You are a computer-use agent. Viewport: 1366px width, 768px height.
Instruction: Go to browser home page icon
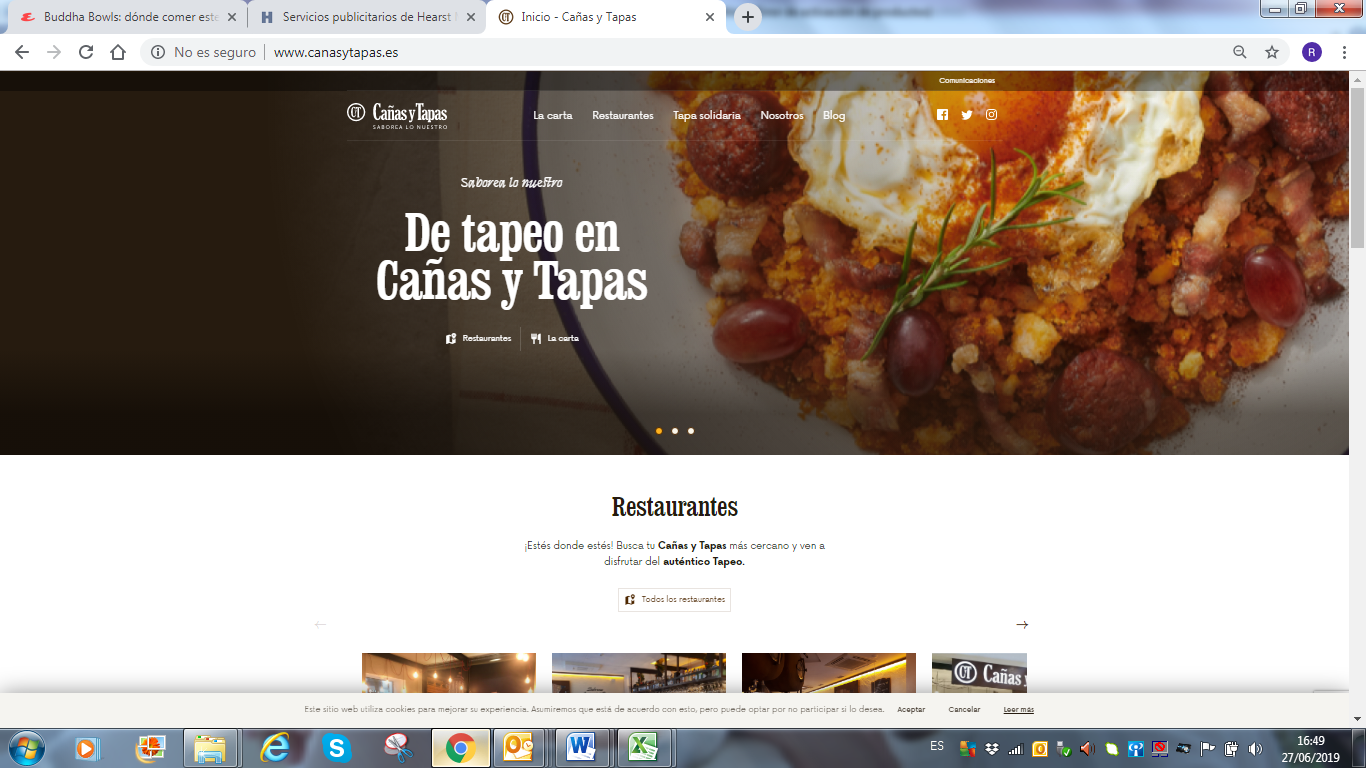click(x=118, y=52)
